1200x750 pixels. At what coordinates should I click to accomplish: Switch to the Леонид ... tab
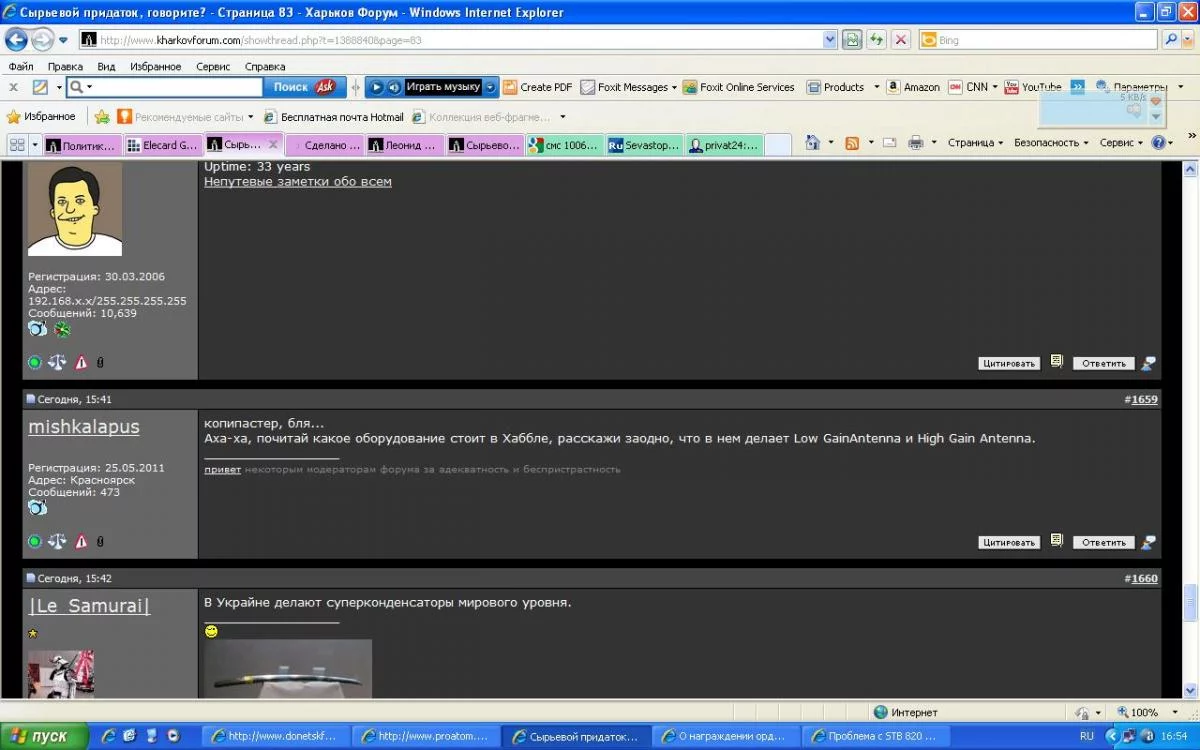click(x=405, y=145)
